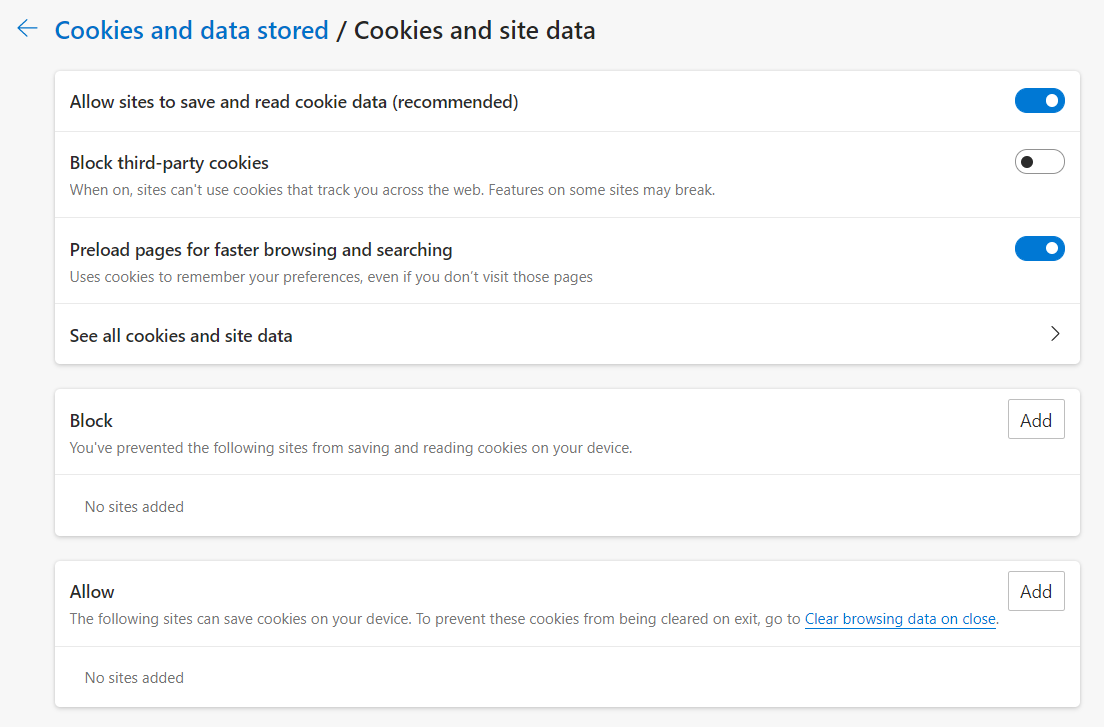
Task: Click "No sites added" under Allow
Action: (134, 677)
